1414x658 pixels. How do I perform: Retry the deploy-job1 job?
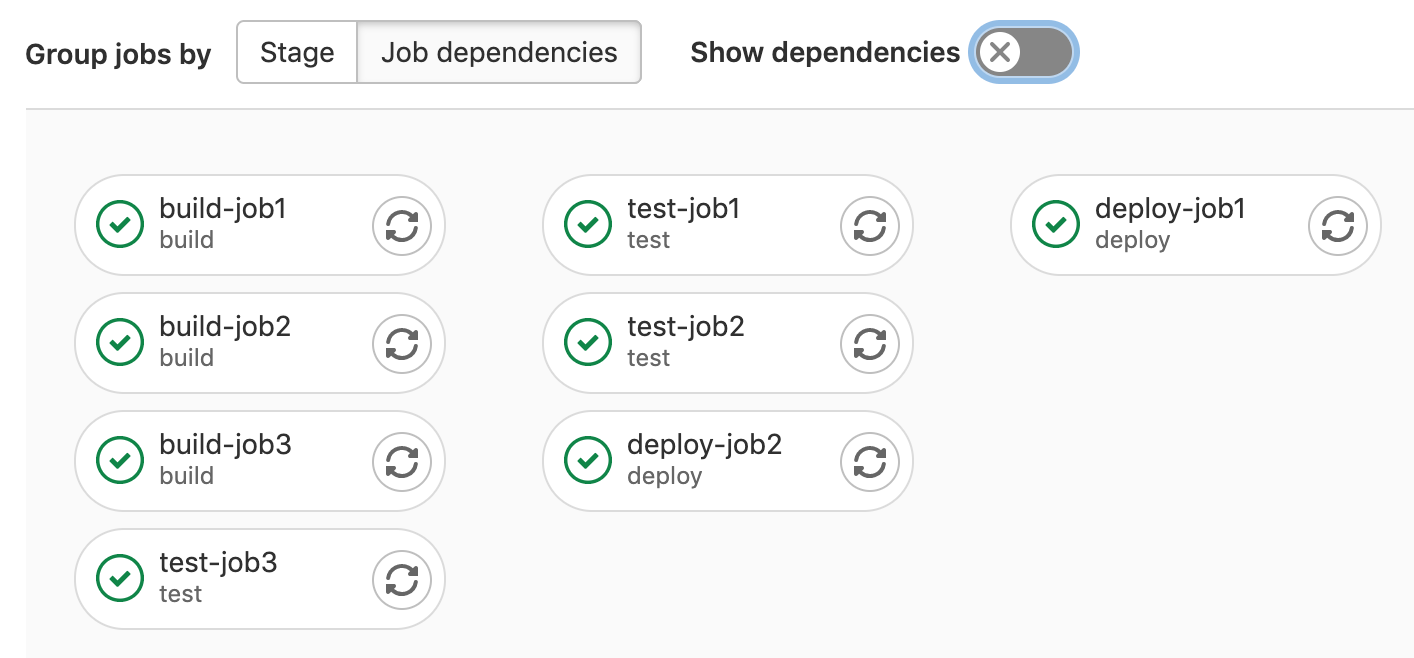[x=1337, y=225]
